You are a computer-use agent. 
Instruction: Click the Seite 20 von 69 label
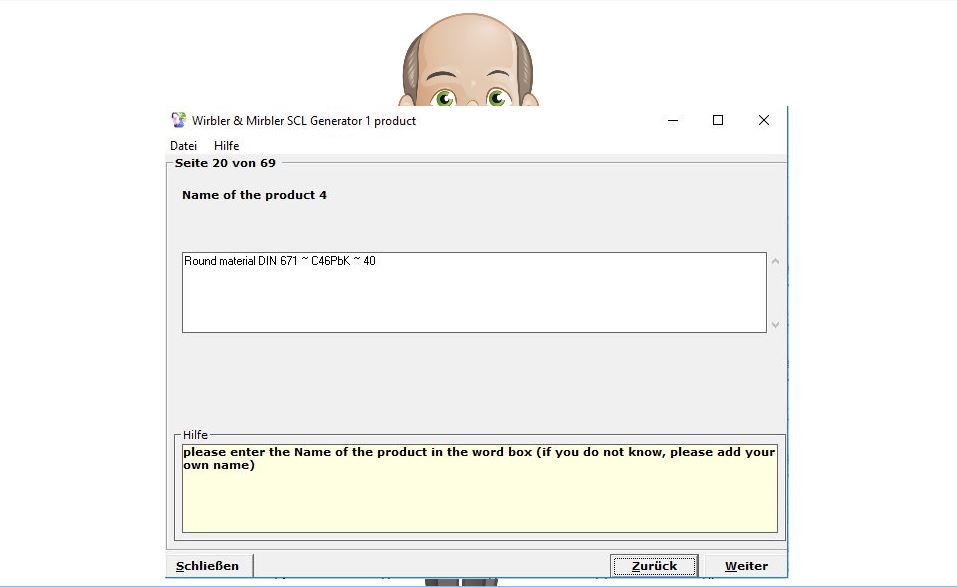coord(225,162)
